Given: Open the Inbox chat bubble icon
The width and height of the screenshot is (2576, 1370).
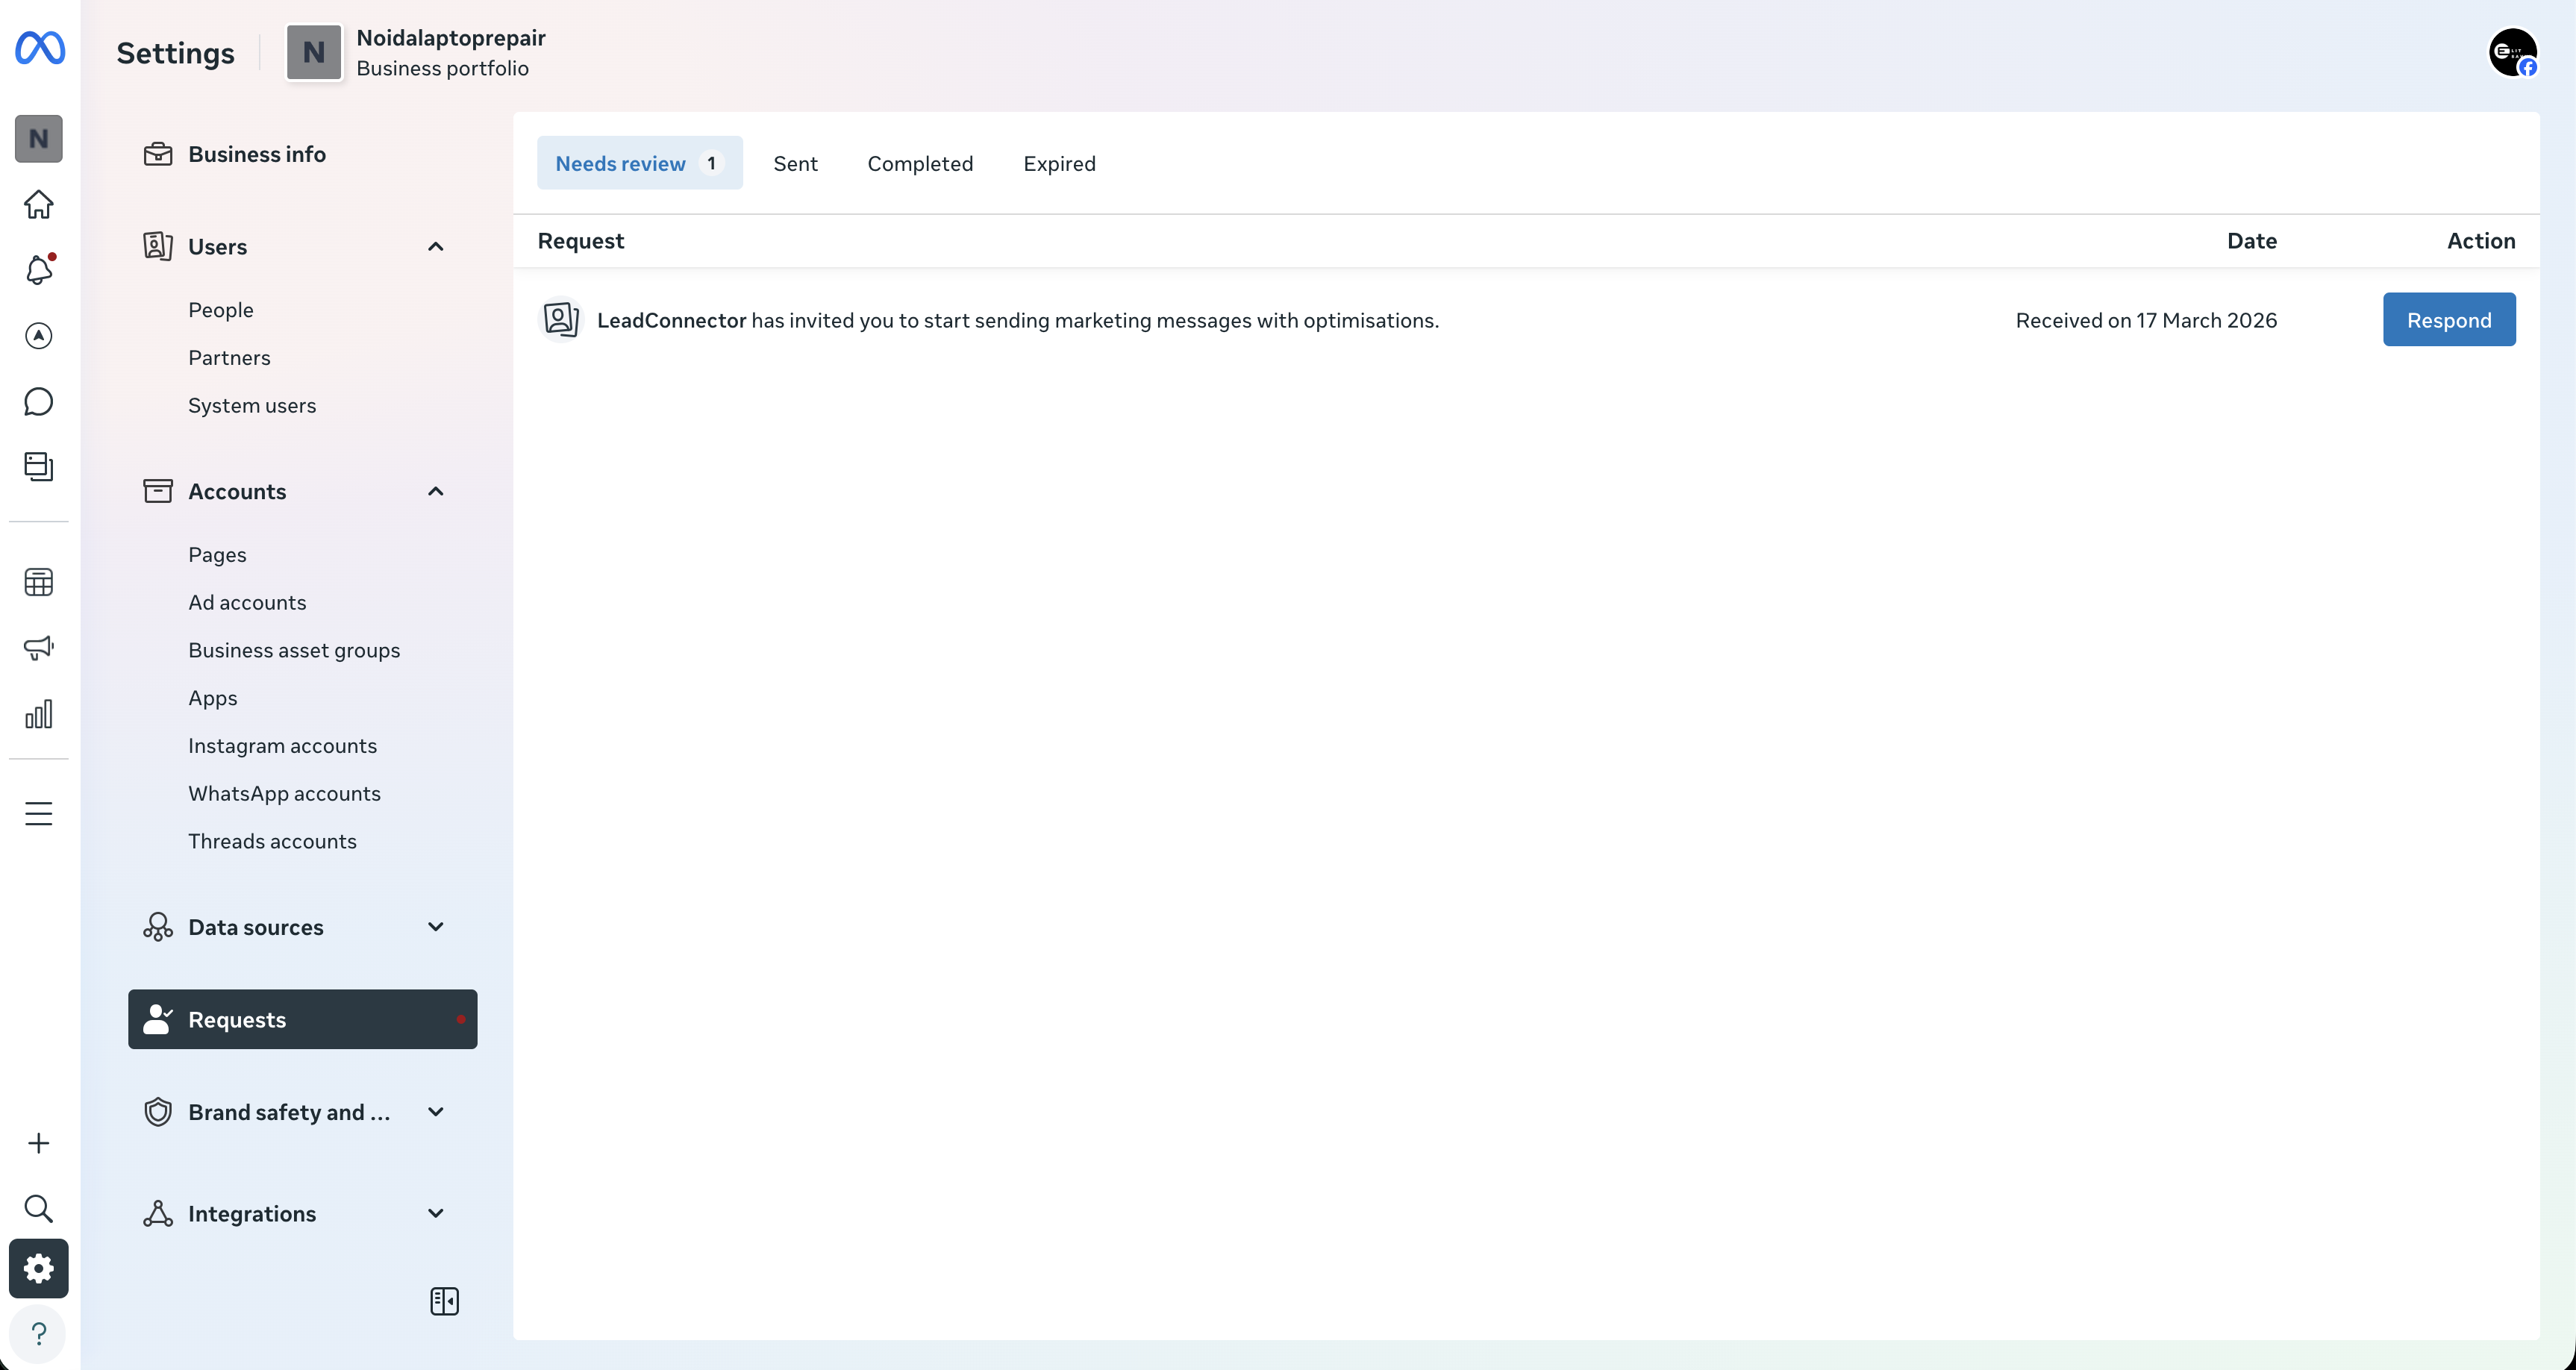Looking at the screenshot, I should coord(38,402).
